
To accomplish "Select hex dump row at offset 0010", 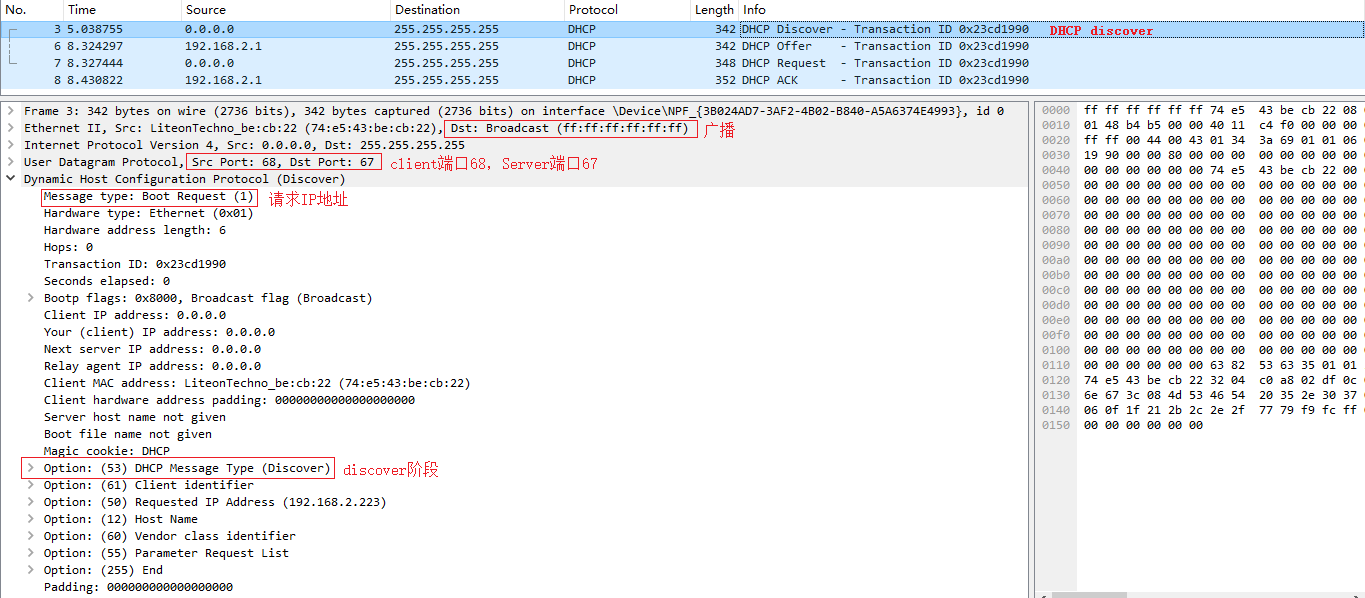I will [1200, 125].
